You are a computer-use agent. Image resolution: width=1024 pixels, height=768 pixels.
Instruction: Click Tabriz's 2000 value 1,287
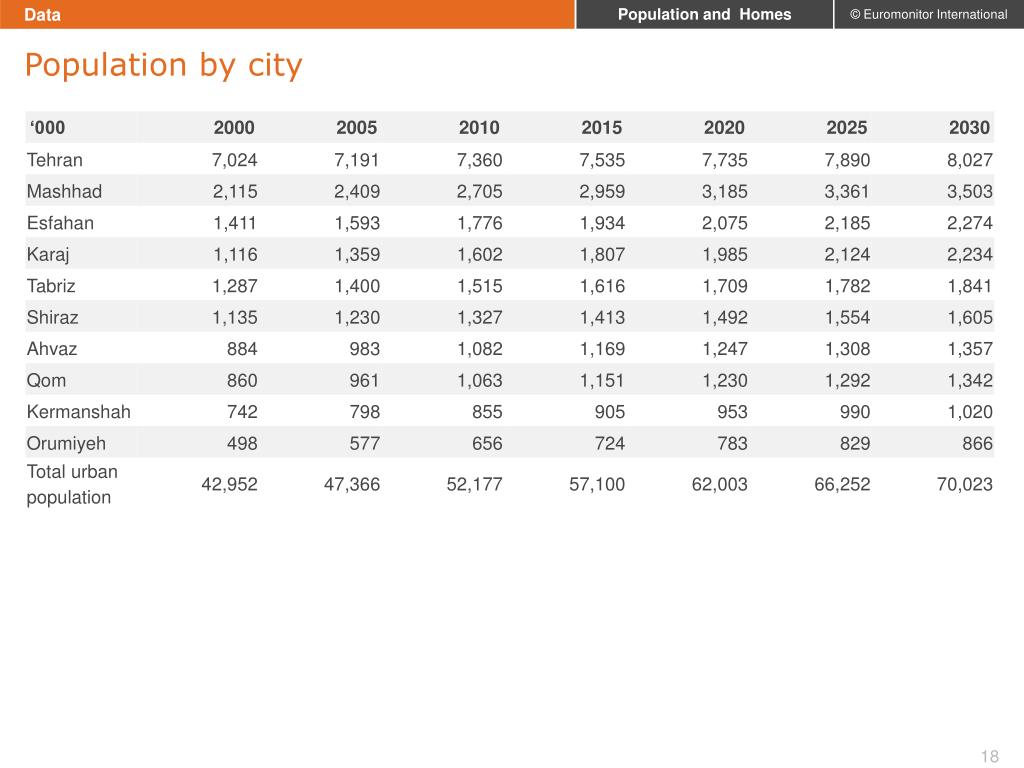pos(235,286)
